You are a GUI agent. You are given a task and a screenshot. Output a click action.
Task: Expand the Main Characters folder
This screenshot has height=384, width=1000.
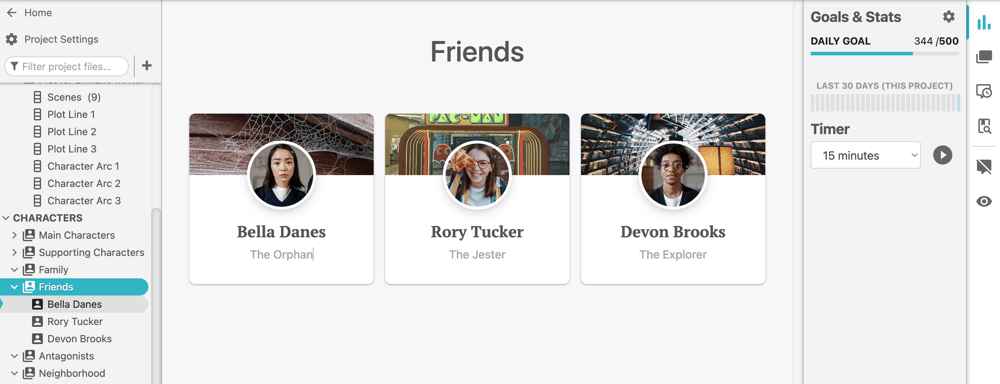coord(15,235)
